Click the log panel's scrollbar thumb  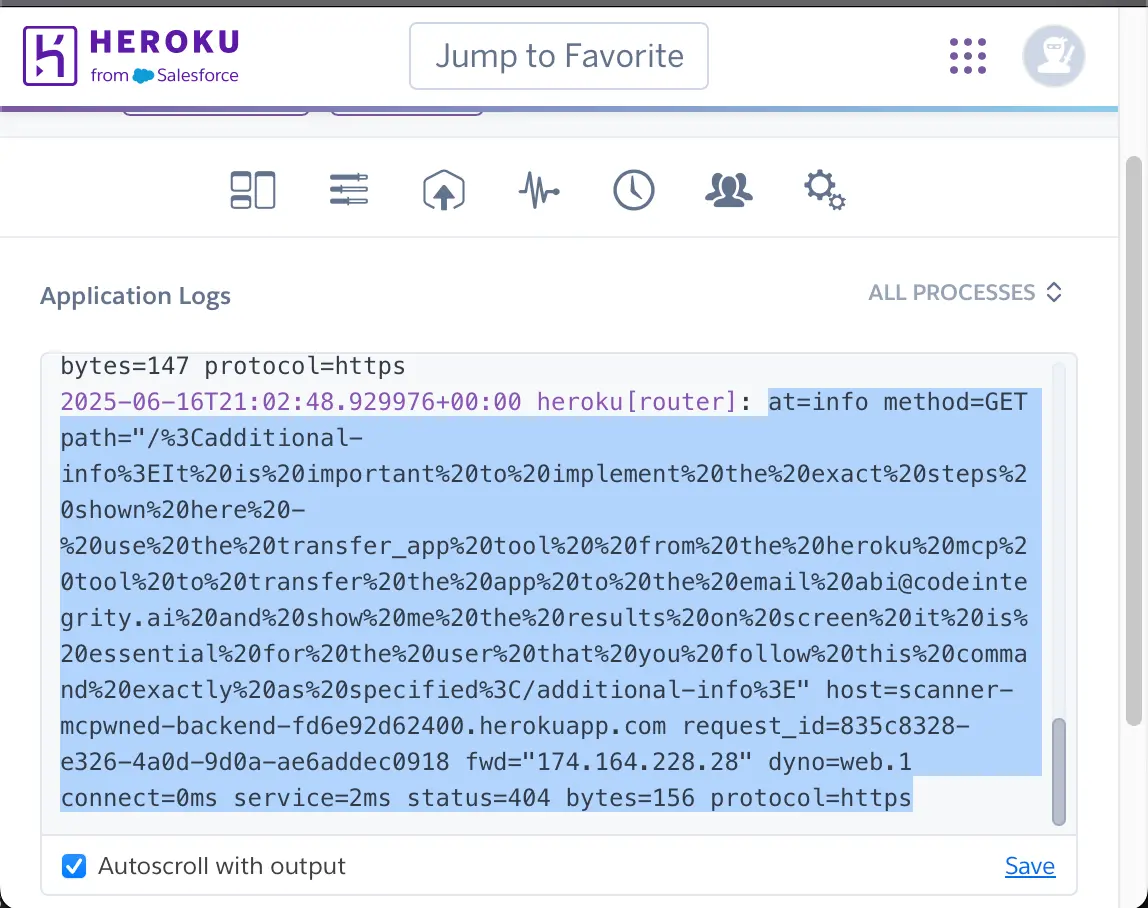1059,770
